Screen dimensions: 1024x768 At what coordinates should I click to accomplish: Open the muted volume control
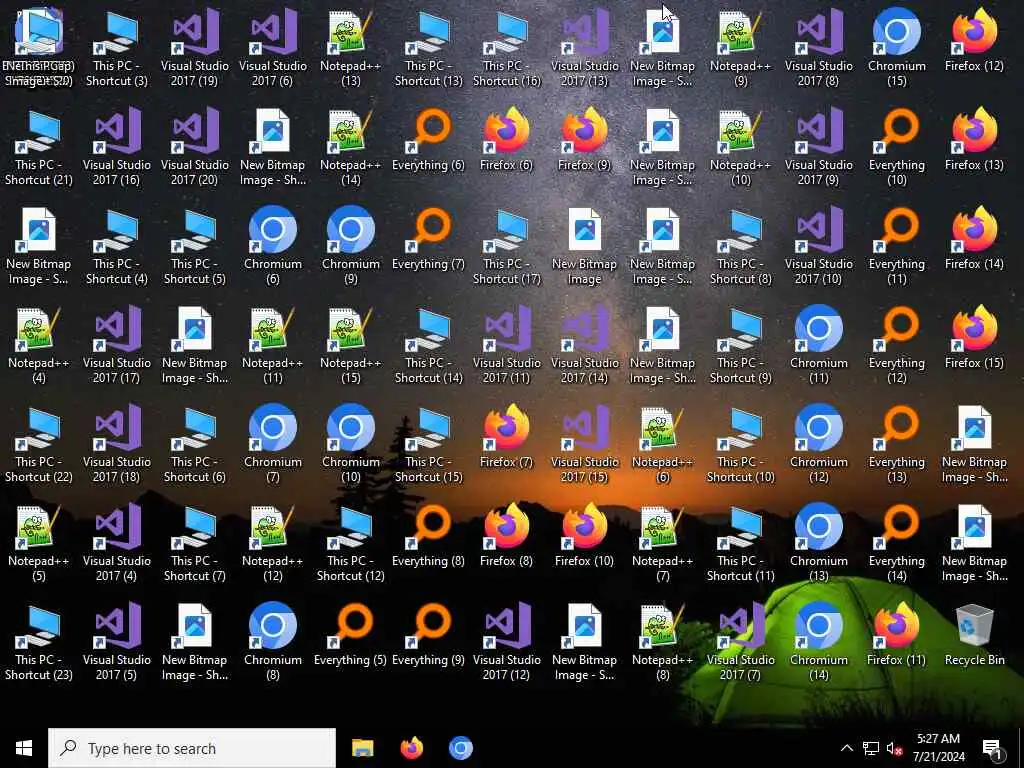894,748
